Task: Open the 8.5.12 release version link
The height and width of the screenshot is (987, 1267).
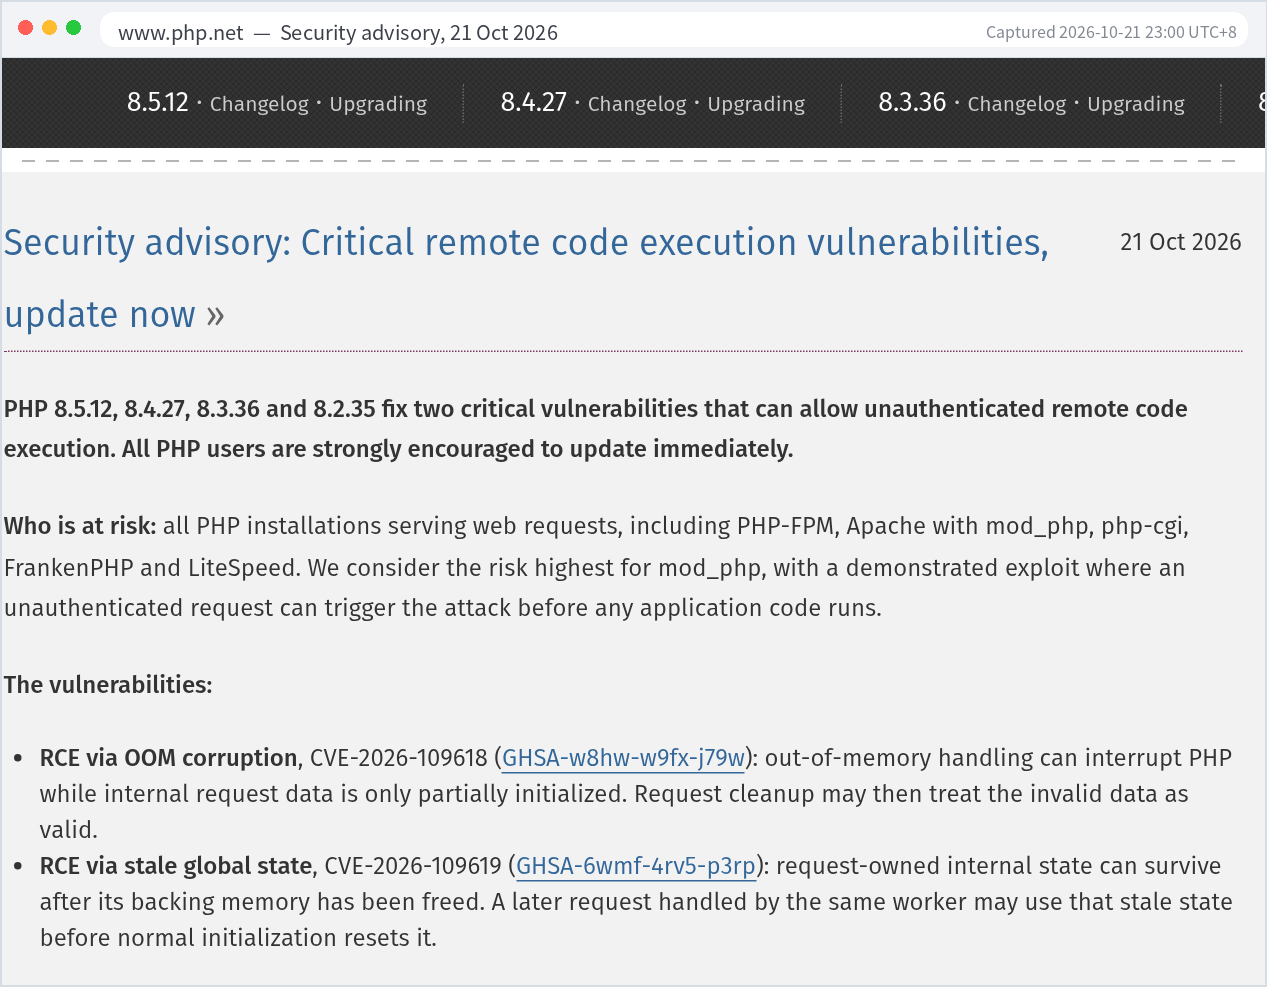Action: point(158,103)
